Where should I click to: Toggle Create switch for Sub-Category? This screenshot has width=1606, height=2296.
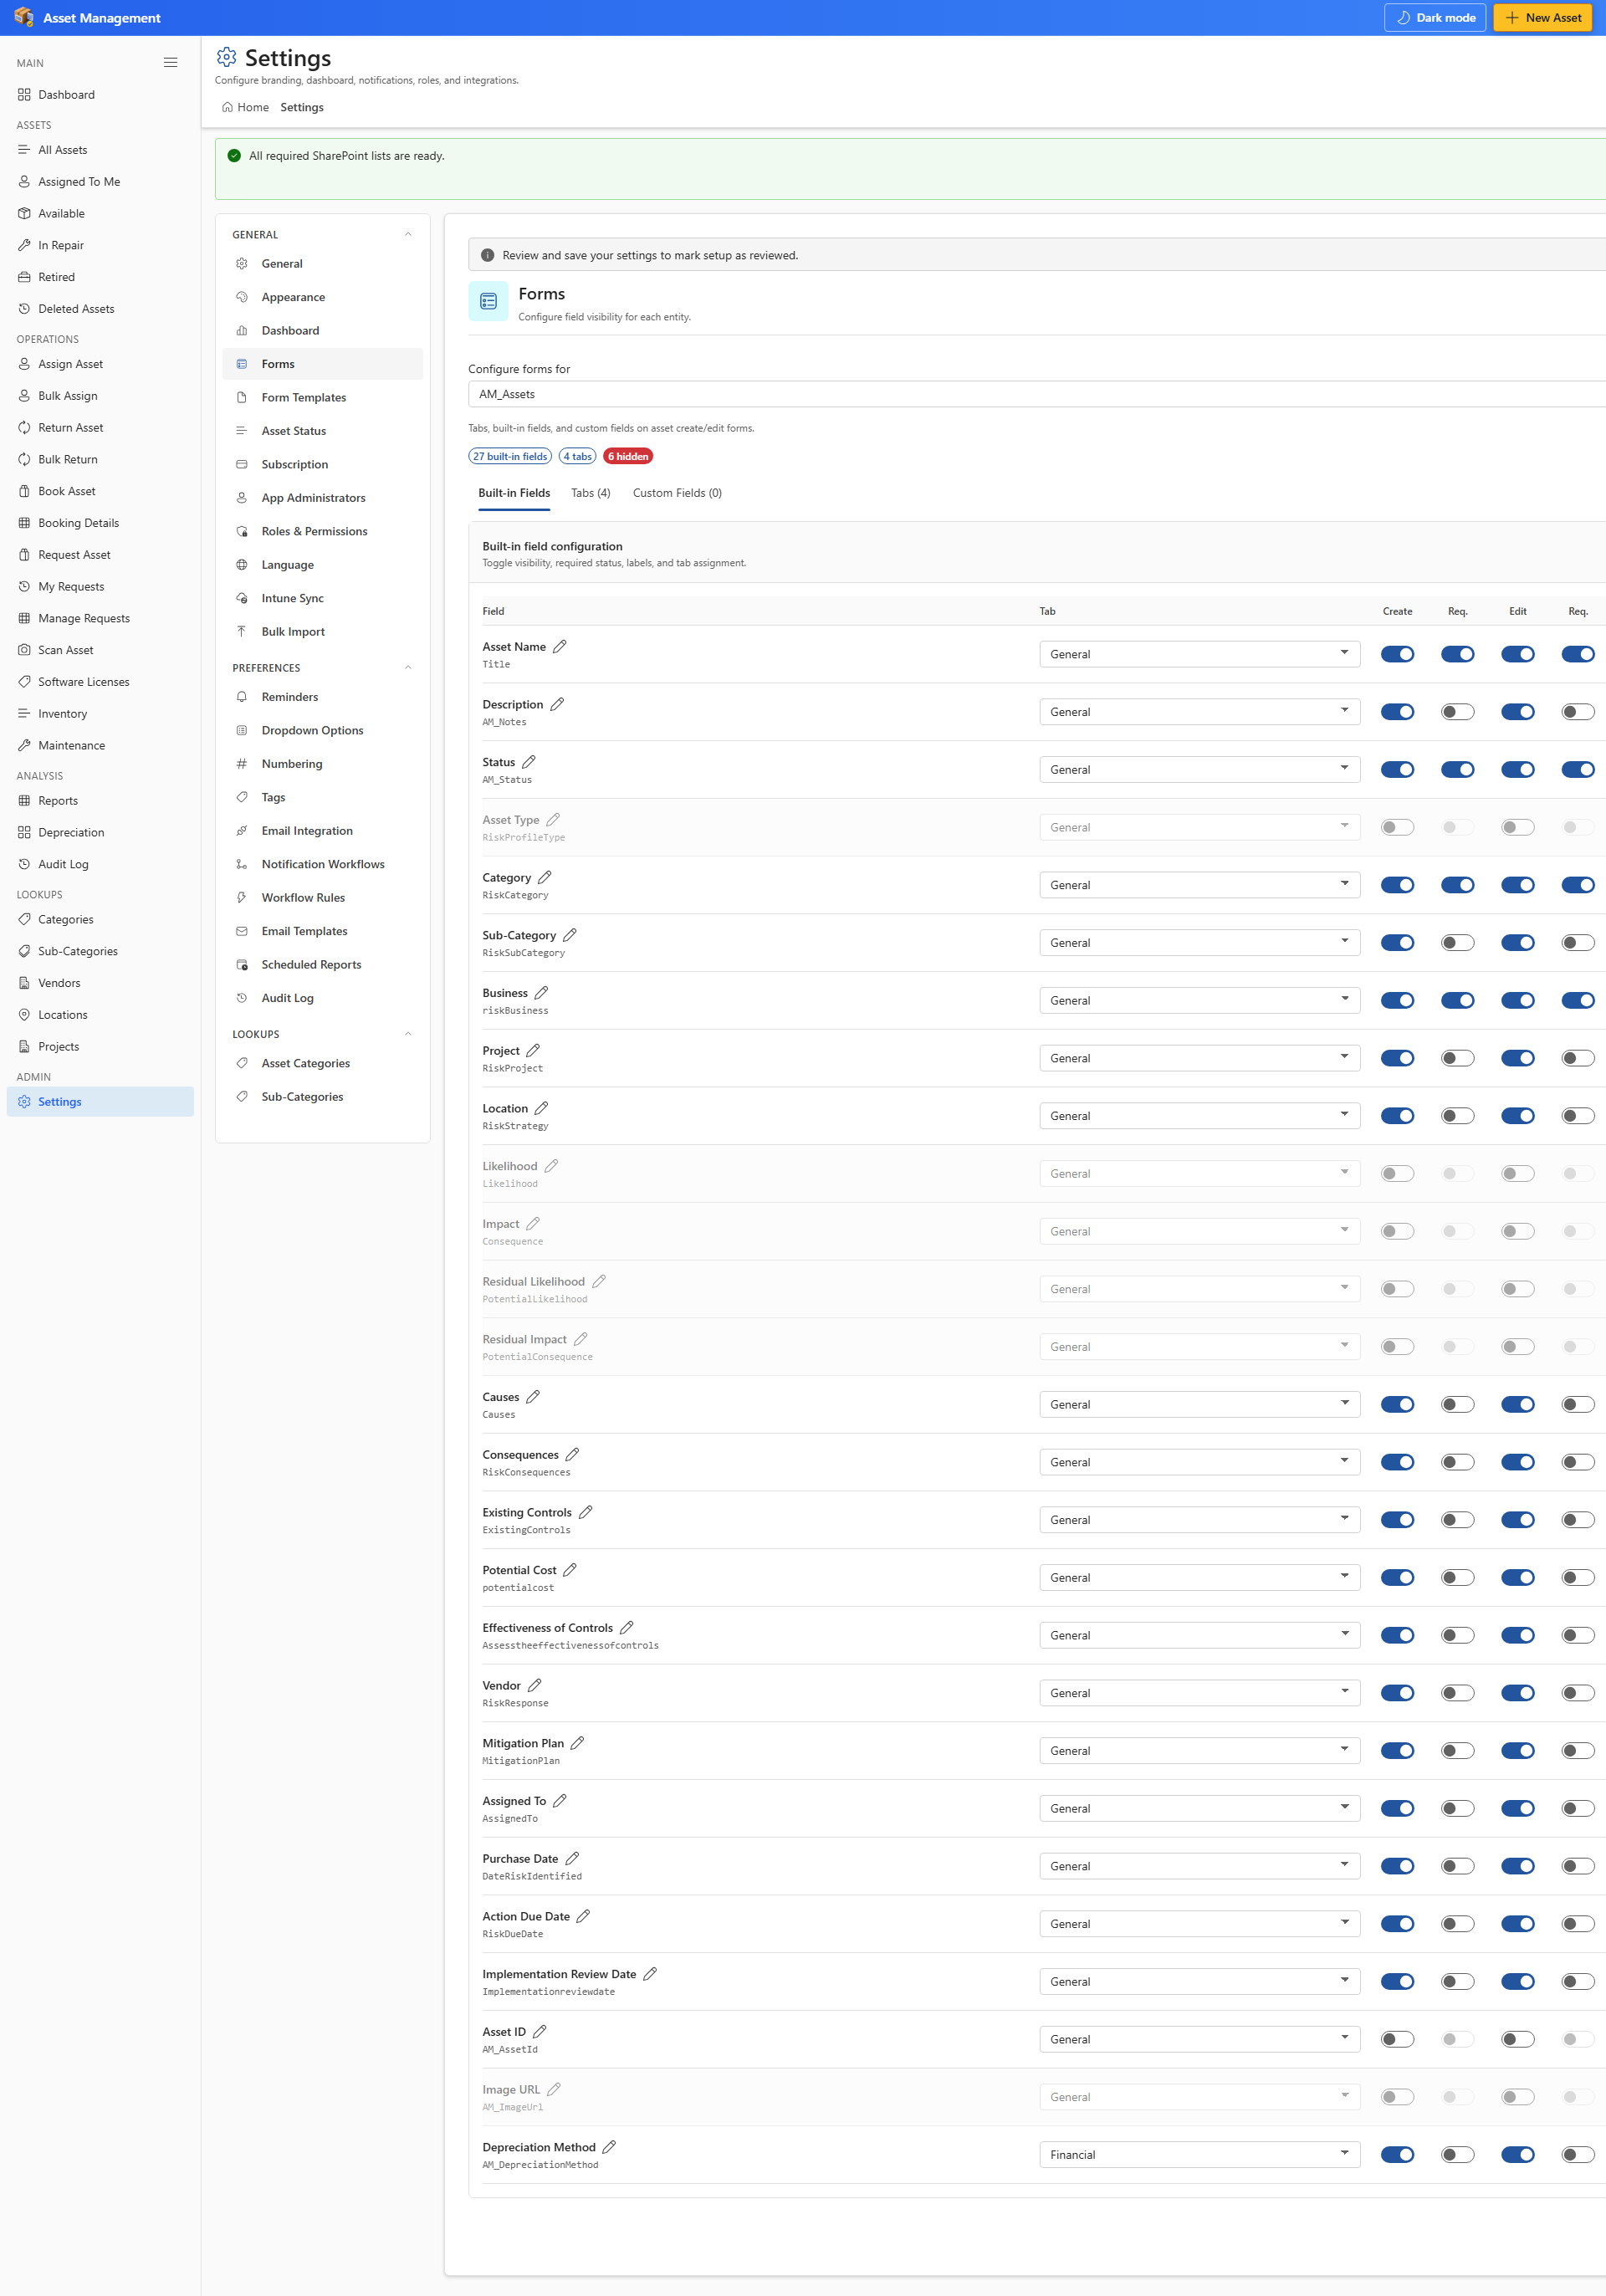pyautogui.click(x=1397, y=943)
